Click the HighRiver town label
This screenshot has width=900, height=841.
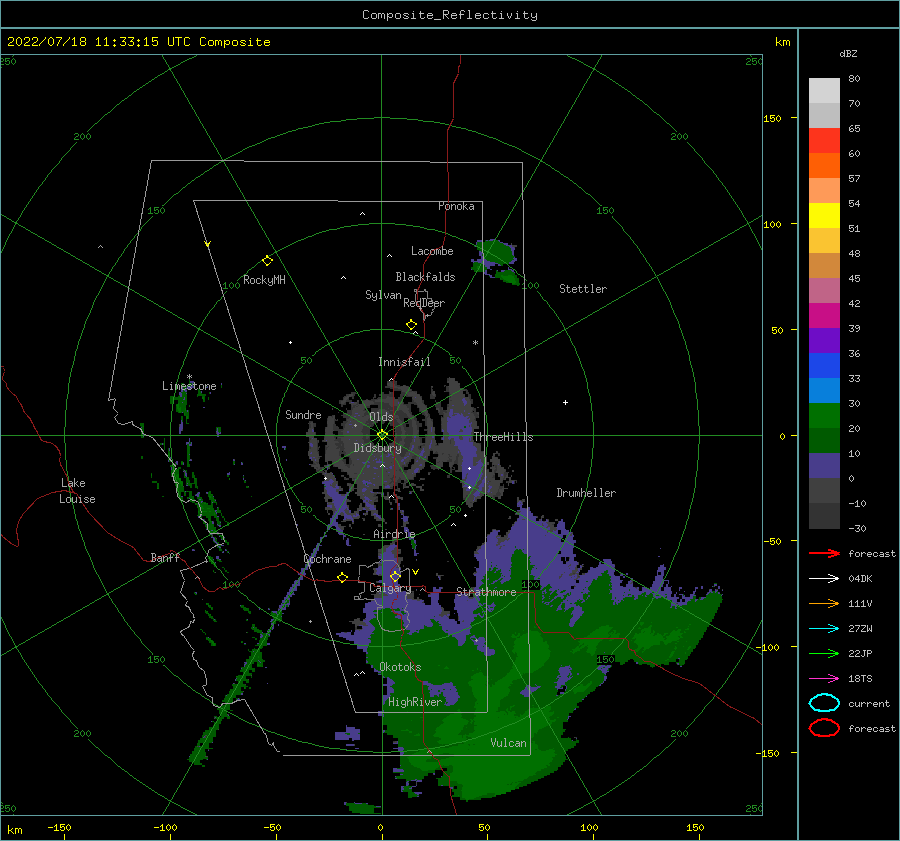(x=415, y=702)
